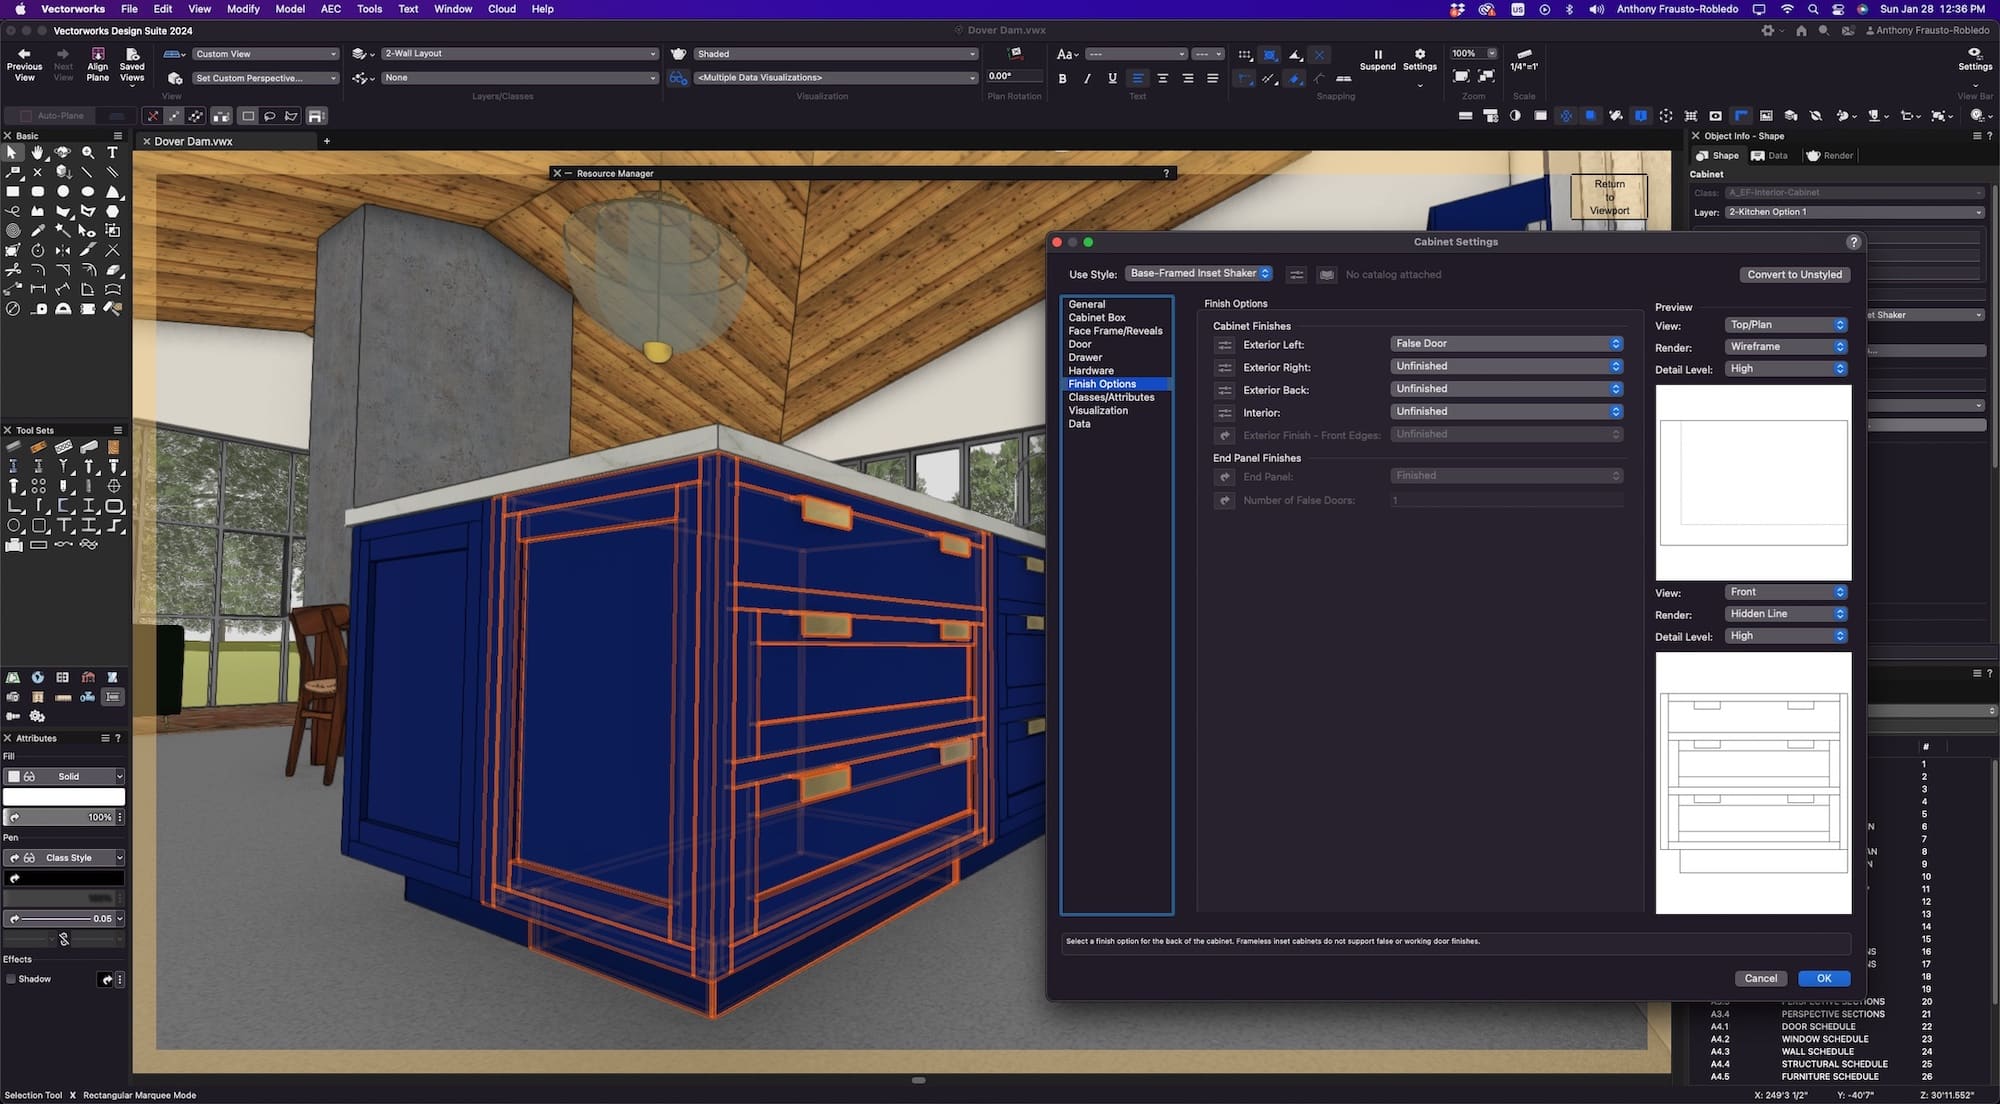Activate the Protractor tool
The height and width of the screenshot is (1104, 2000).
click(63, 309)
